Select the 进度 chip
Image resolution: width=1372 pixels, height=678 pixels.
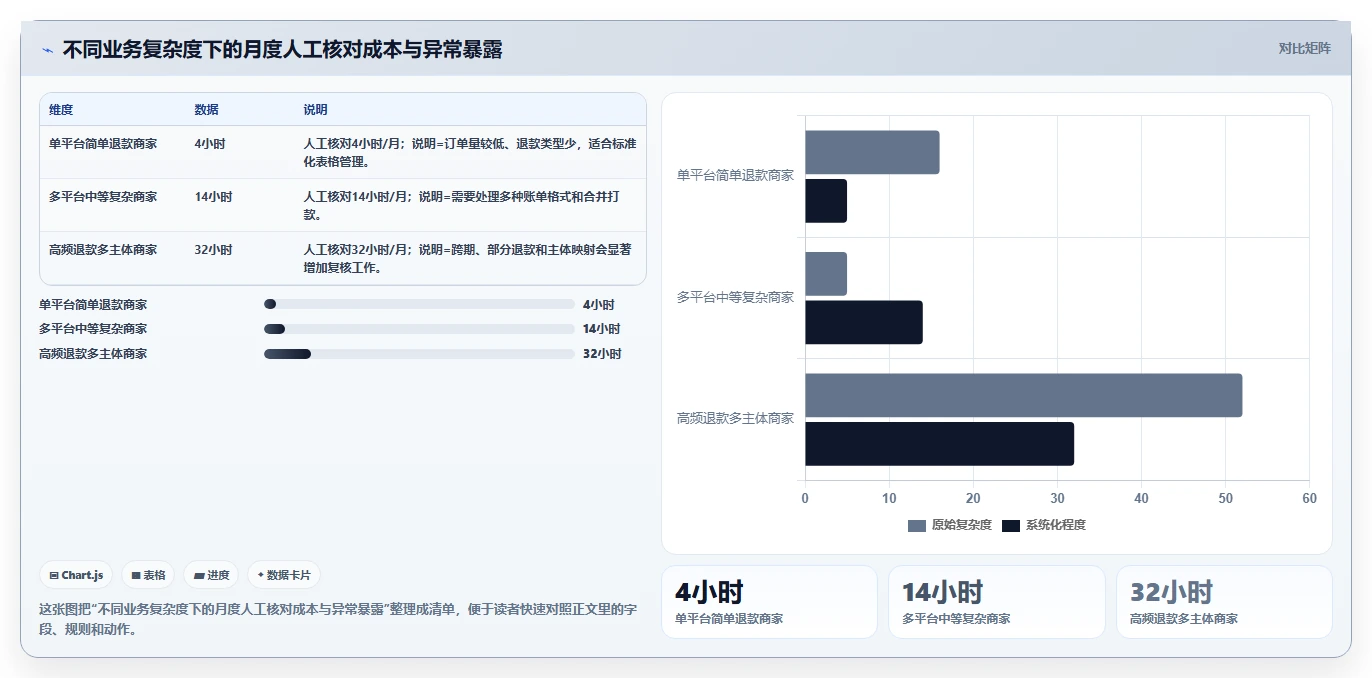pyautogui.click(x=211, y=575)
